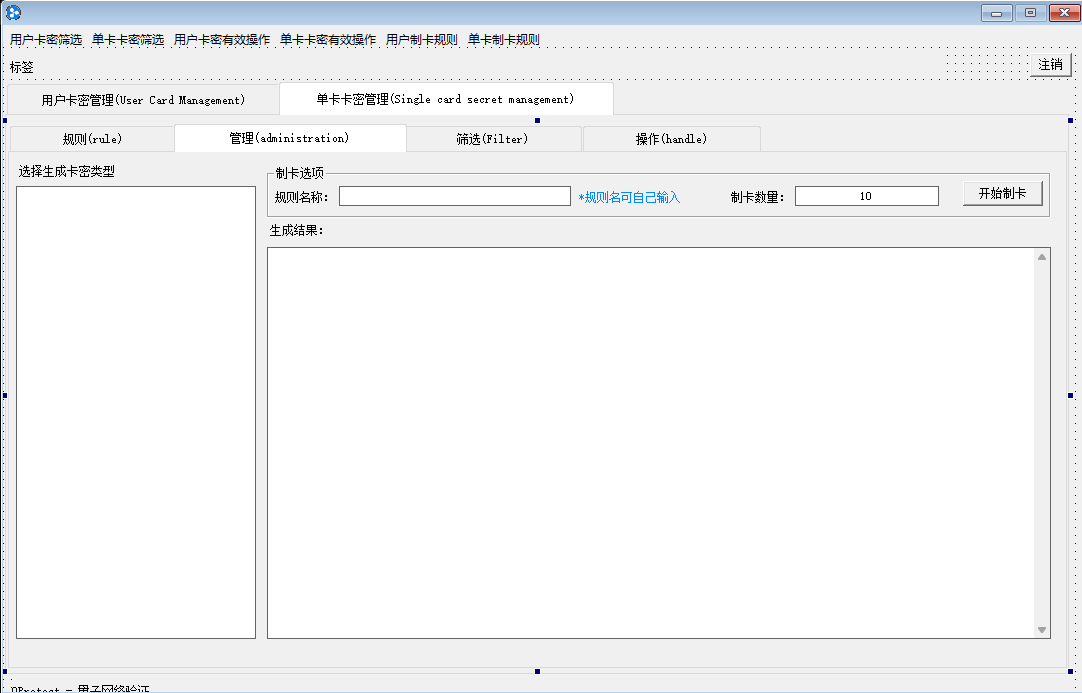Click the 规则名称 text input field
The width and height of the screenshot is (1082, 693).
(454, 196)
